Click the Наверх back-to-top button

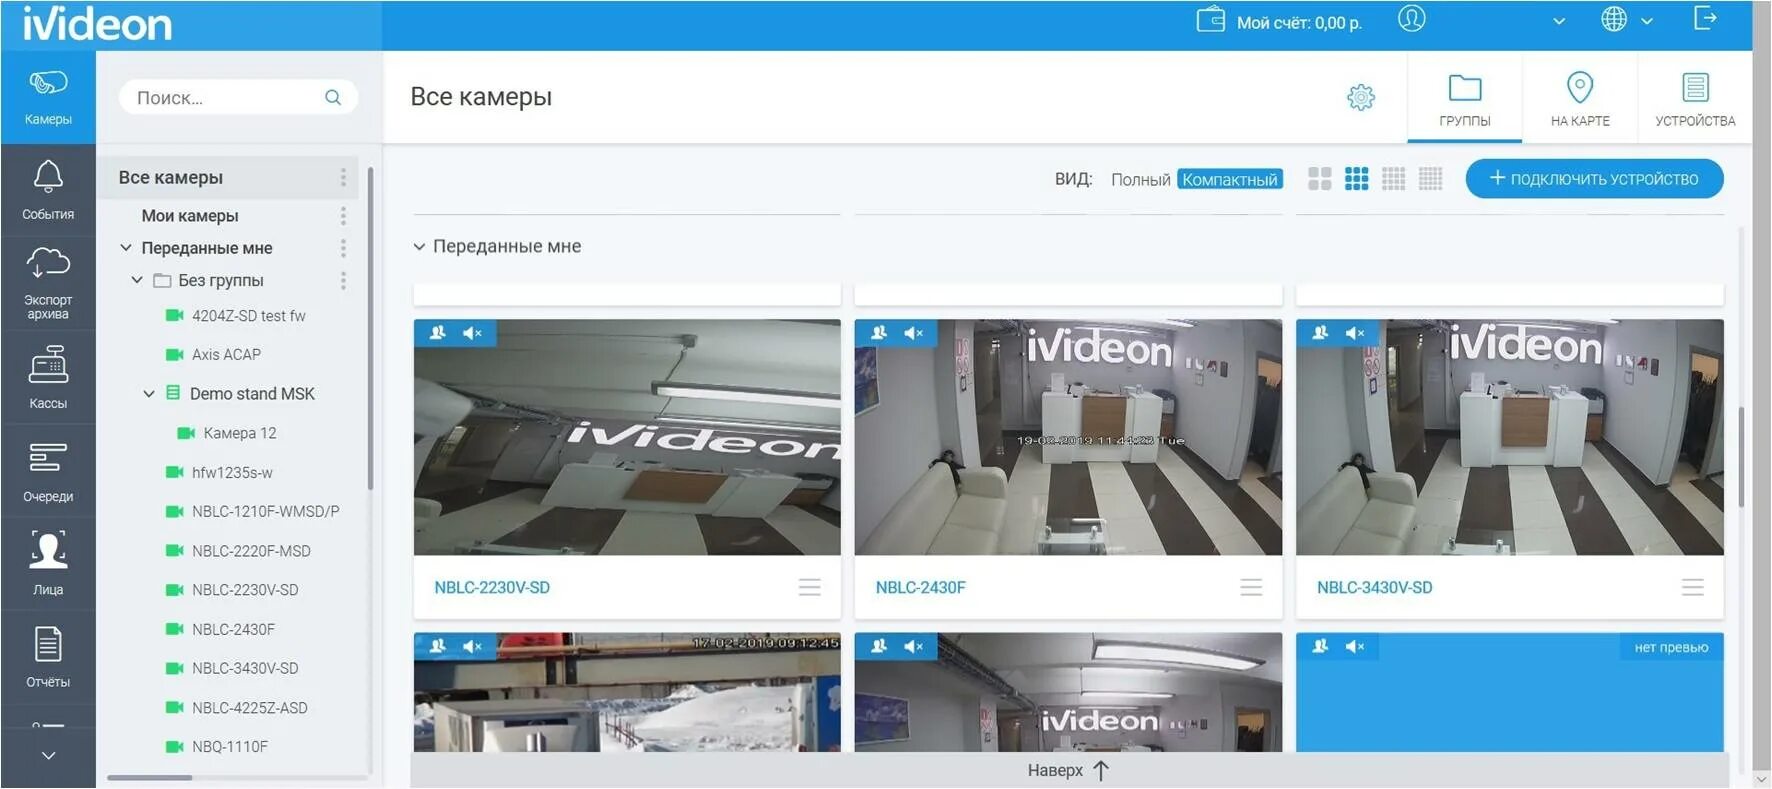1068,770
